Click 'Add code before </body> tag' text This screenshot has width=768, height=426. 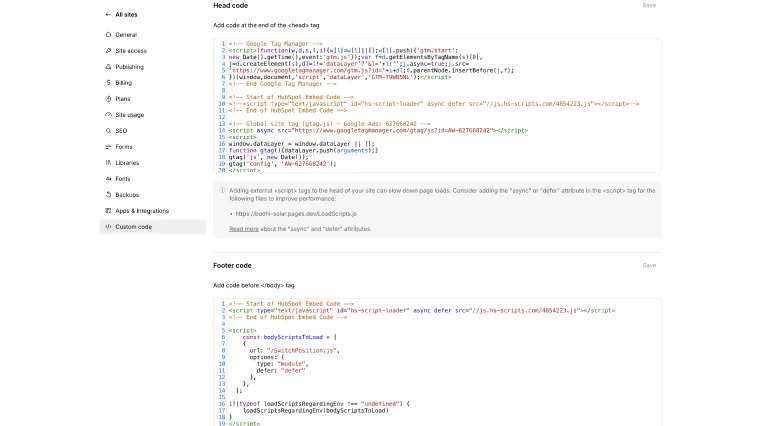click(254, 285)
